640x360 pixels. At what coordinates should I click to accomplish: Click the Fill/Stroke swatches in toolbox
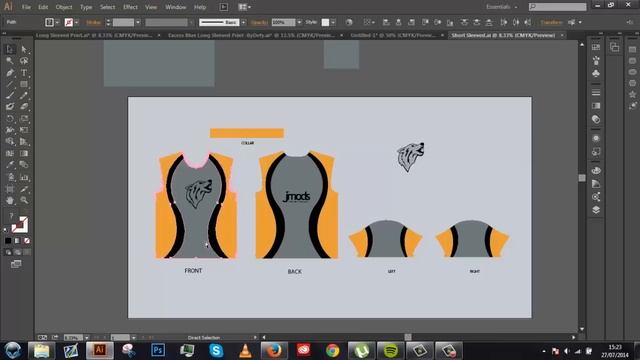pyautogui.click(x=19, y=224)
